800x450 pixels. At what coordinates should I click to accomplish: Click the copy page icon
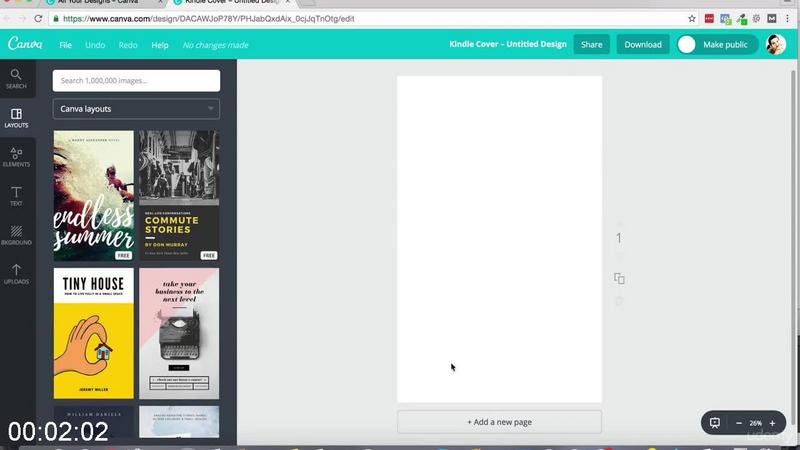point(619,279)
